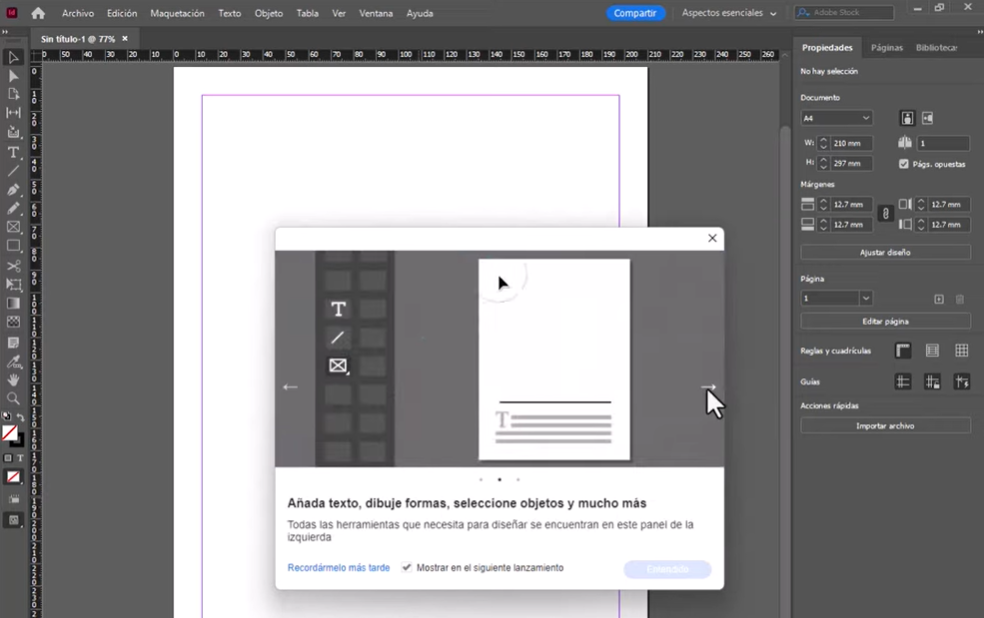Select the Zoom tool
This screenshot has width=984, height=618.
[13, 398]
